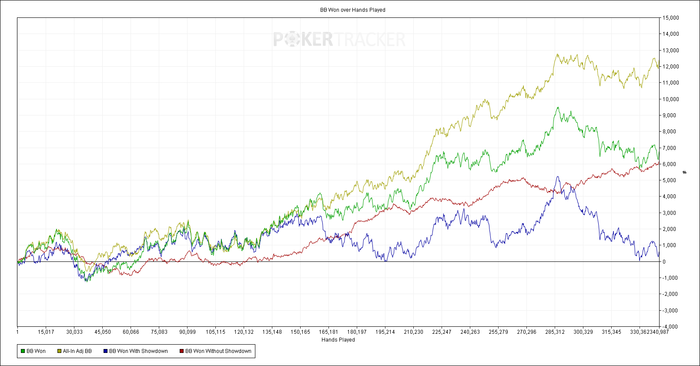The height and width of the screenshot is (366, 700).
Task: Click the y-axis value 15,000
Action: pos(671,17)
